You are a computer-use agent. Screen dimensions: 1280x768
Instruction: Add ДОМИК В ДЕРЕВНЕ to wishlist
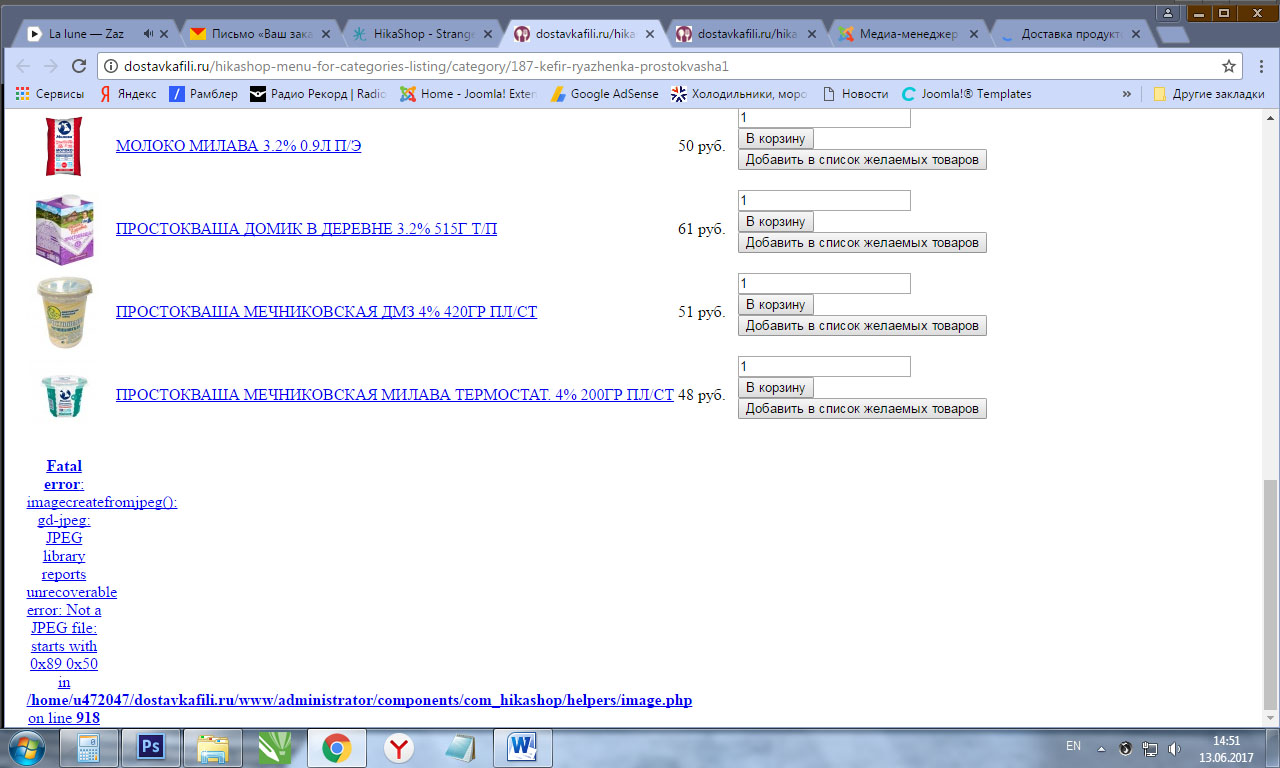(x=862, y=243)
